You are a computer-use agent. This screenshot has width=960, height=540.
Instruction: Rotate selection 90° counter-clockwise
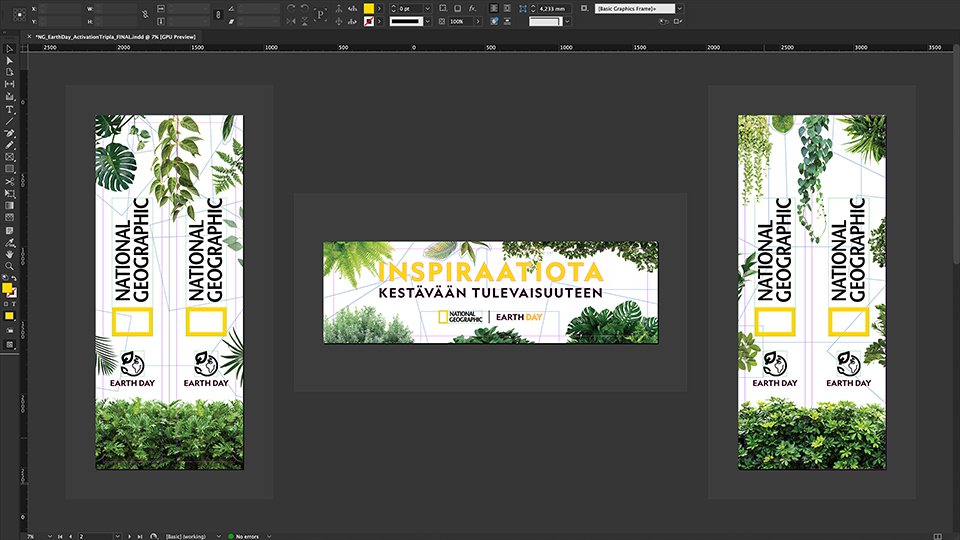point(304,9)
